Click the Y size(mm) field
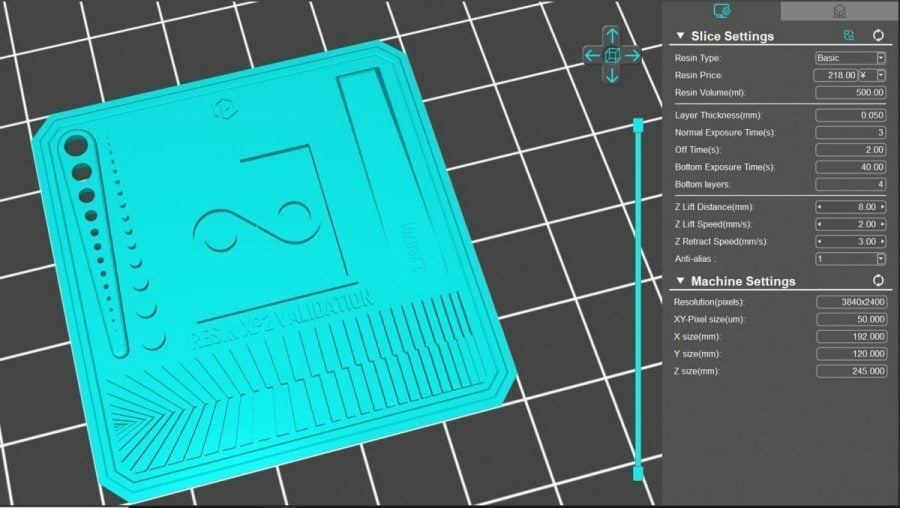Image resolution: width=900 pixels, height=508 pixels. point(851,354)
